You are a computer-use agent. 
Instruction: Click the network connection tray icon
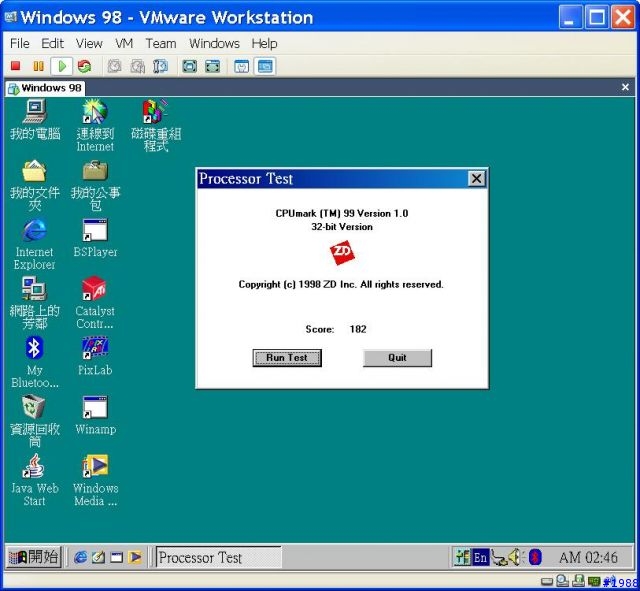[x=499, y=558]
